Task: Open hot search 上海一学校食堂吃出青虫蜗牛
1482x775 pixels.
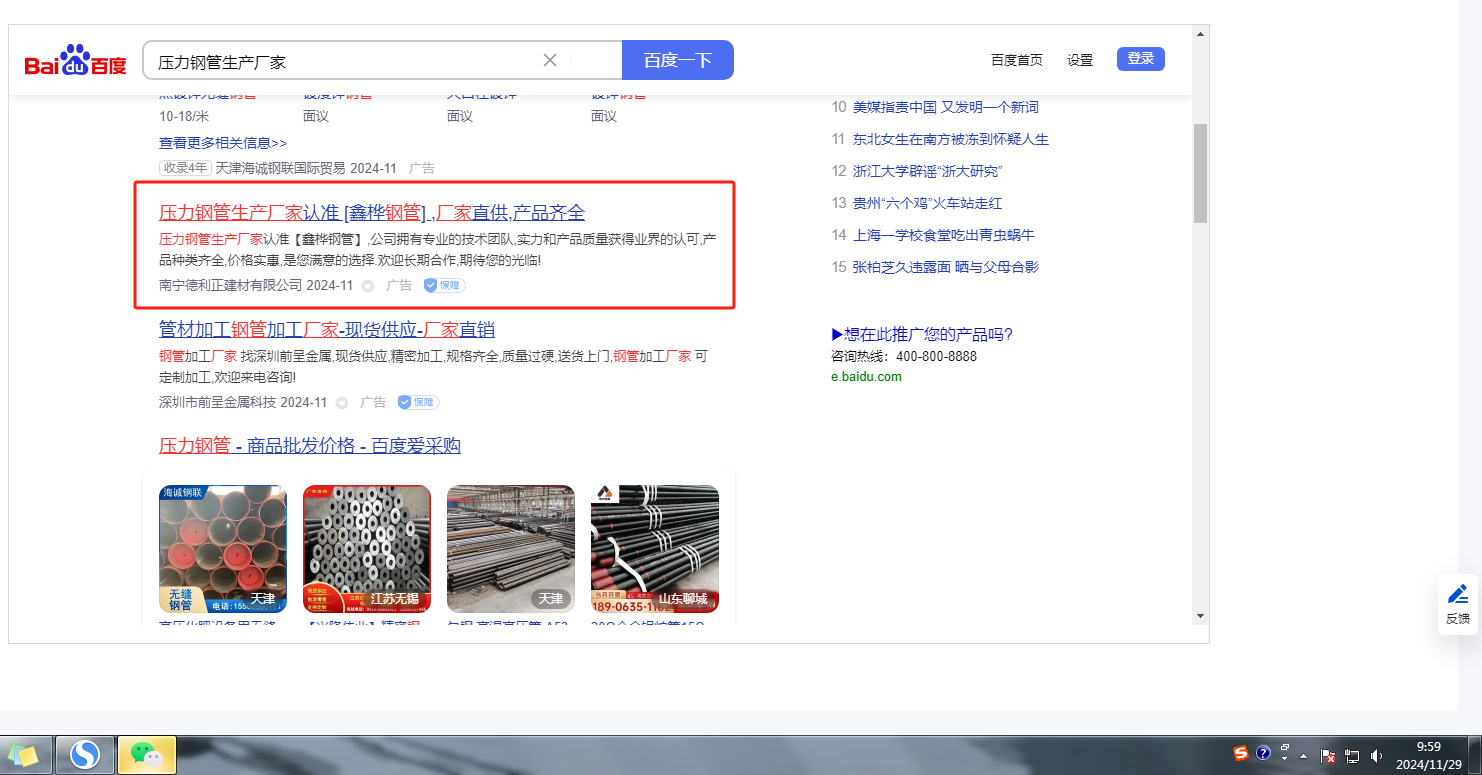Action: pos(943,235)
